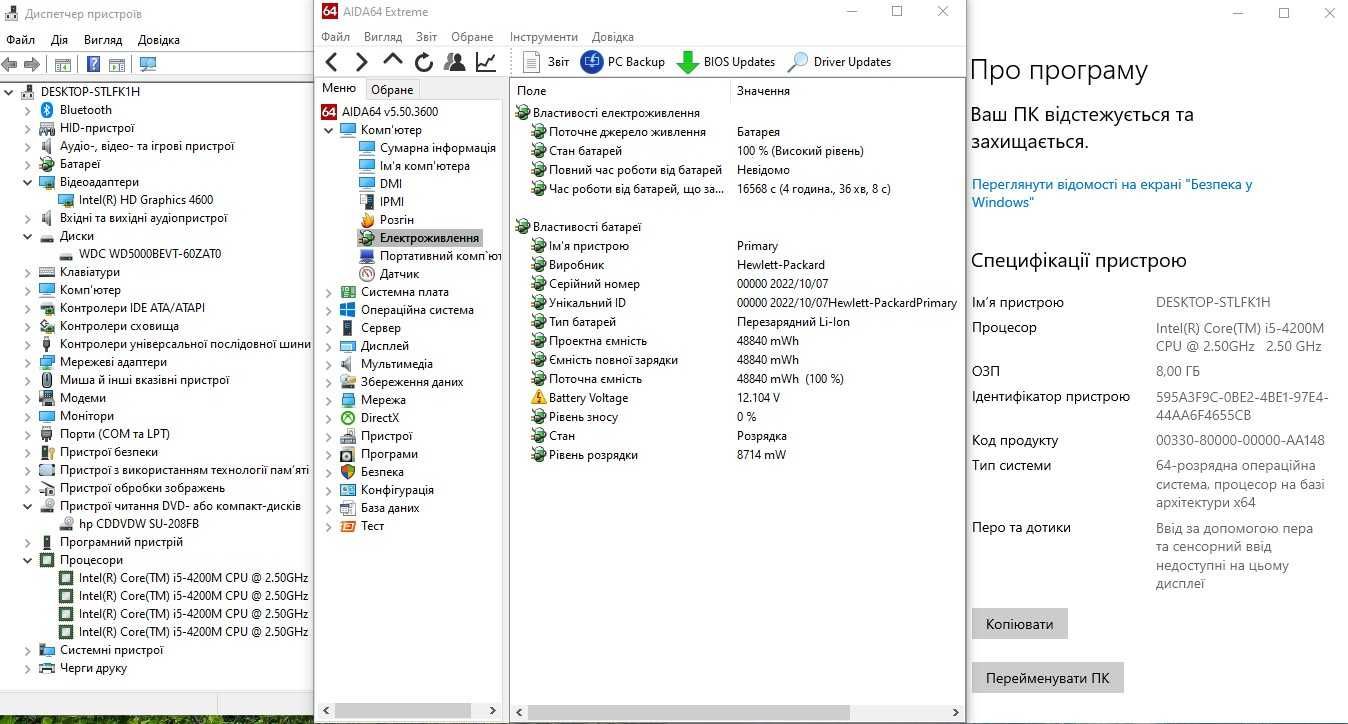Open the AIDA64 user/manage icon
Viewport: 1348px width, 724px height.
click(x=455, y=62)
